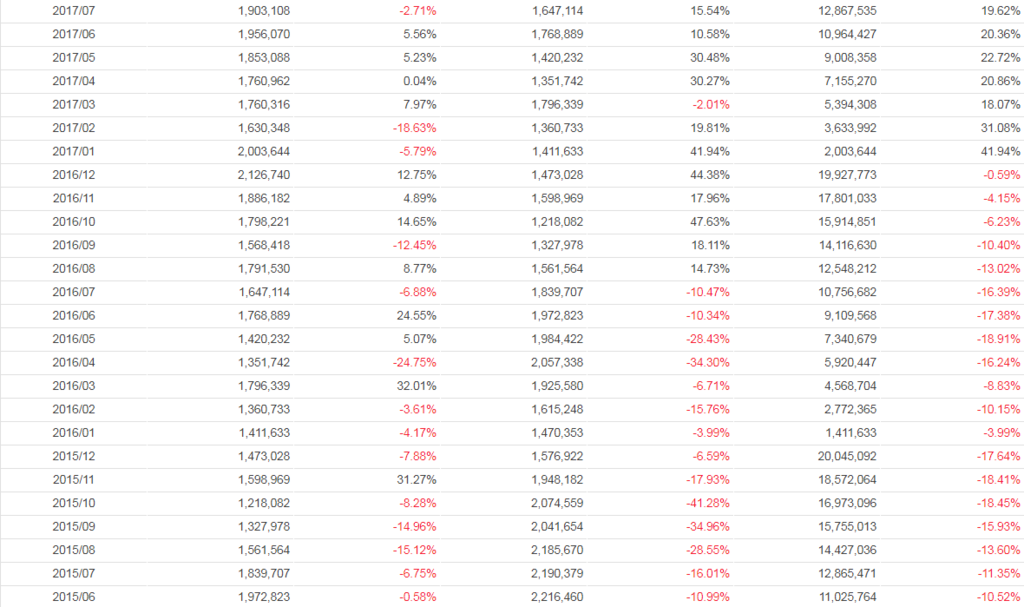
Task: Select value 2,216,460 in the 2015/06 row
Action: coord(555,597)
